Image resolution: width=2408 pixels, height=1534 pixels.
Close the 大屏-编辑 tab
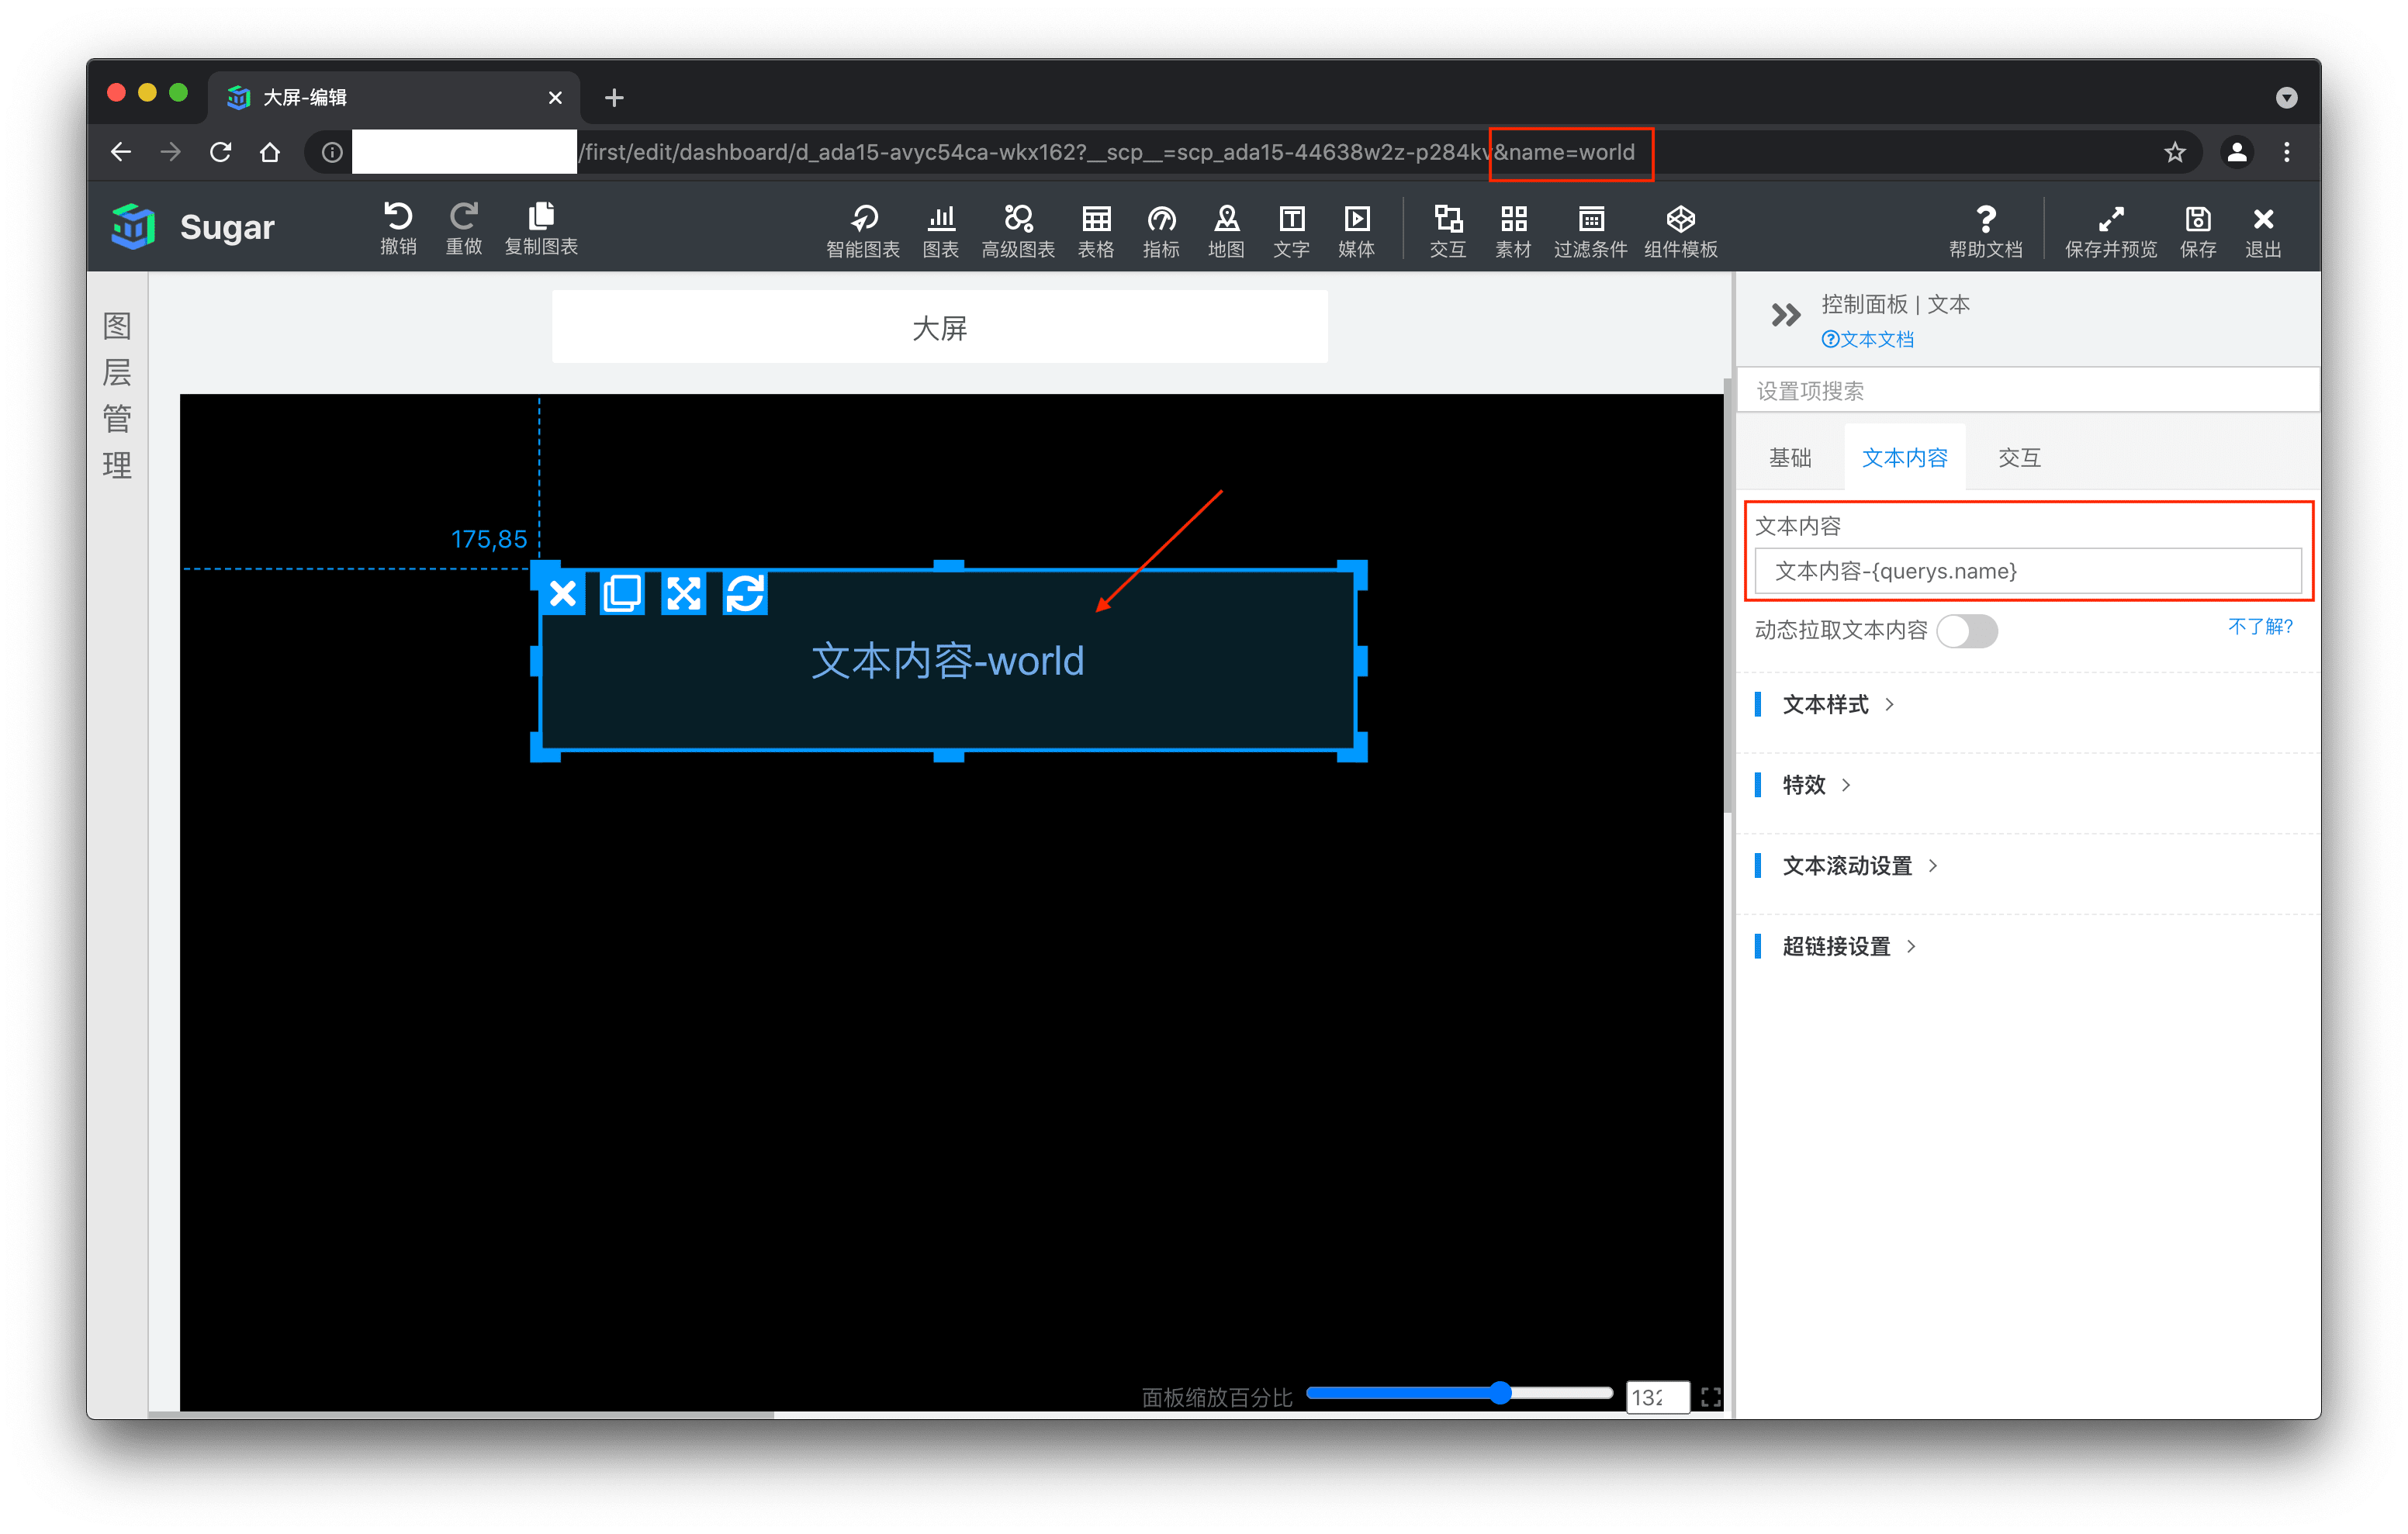(555, 97)
